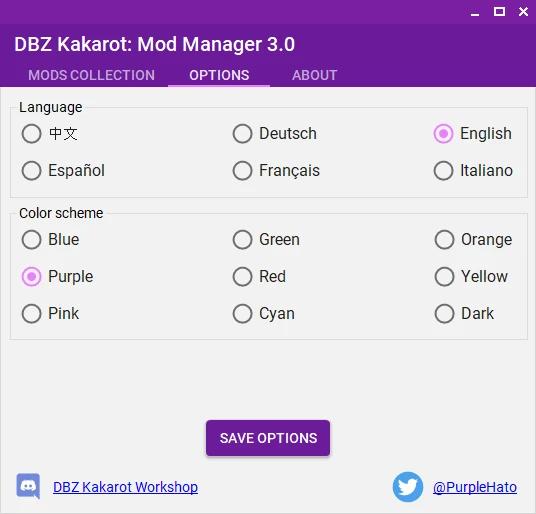Click the Save Options button

[268, 438]
